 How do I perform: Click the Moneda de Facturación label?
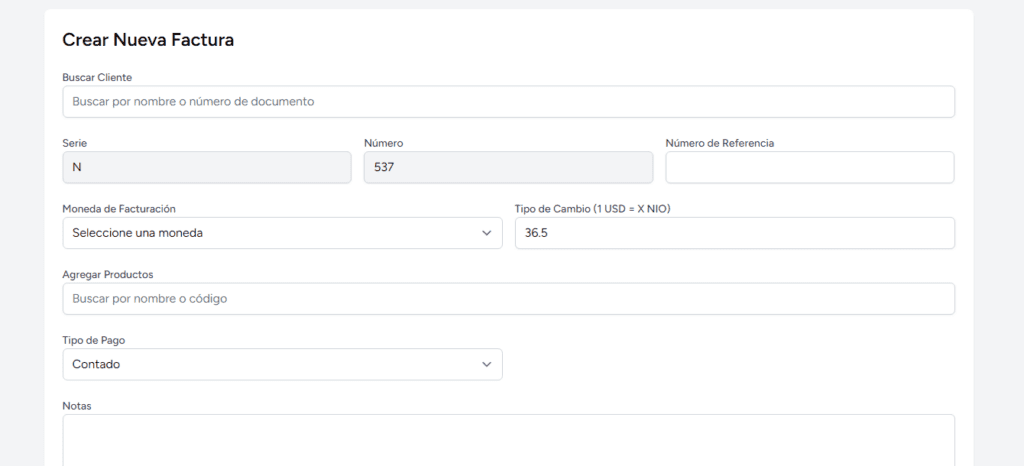click(x=119, y=209)
